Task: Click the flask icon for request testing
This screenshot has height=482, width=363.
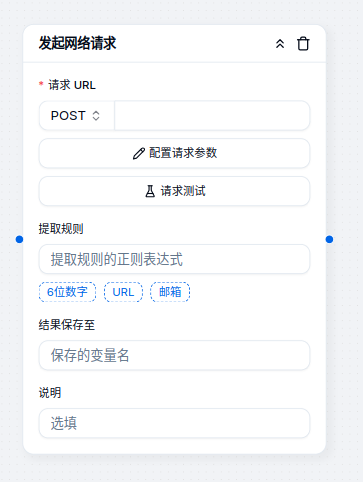Action: pyautogui.click(x=150, y=191)
